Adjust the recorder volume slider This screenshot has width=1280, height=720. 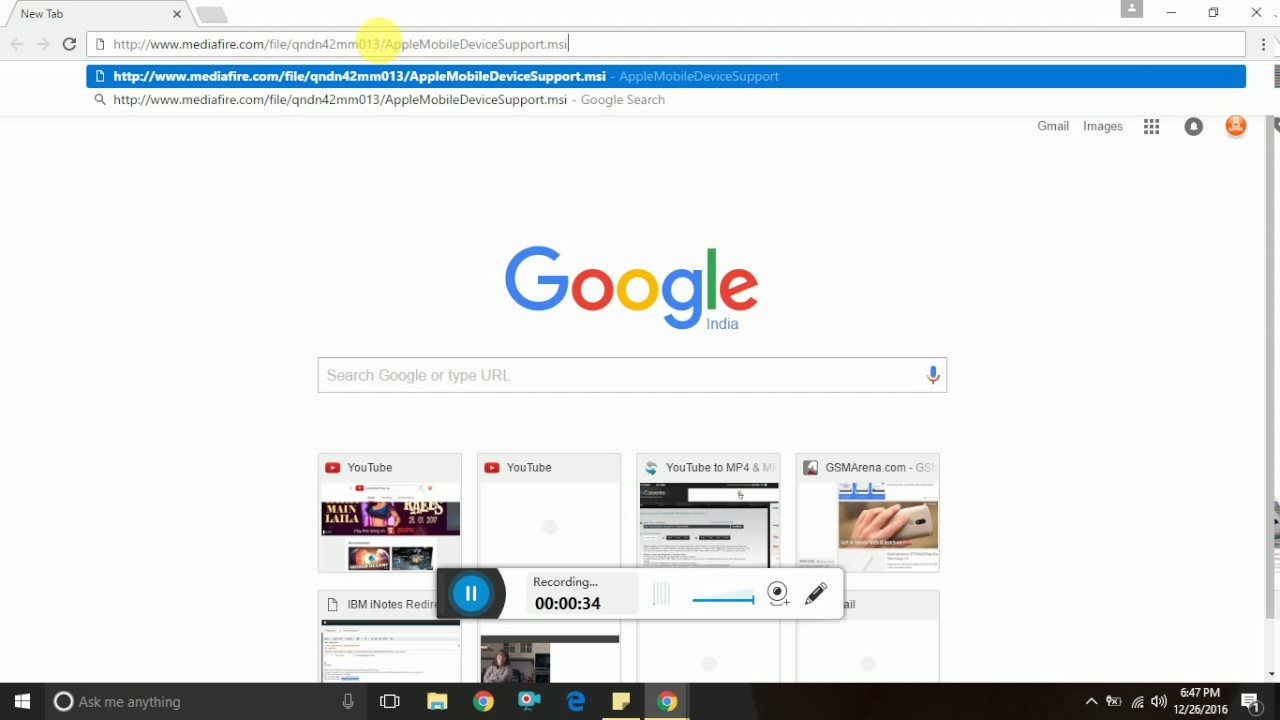tap(723, 600)
